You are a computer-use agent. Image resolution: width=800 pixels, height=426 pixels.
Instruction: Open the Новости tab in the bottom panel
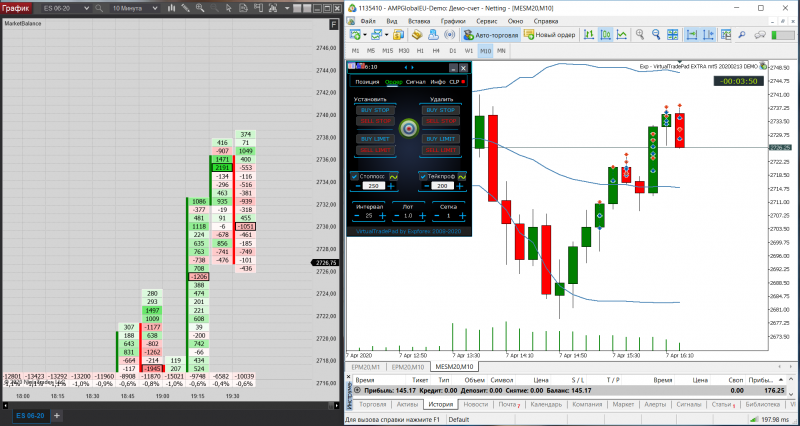pos(476,404)
